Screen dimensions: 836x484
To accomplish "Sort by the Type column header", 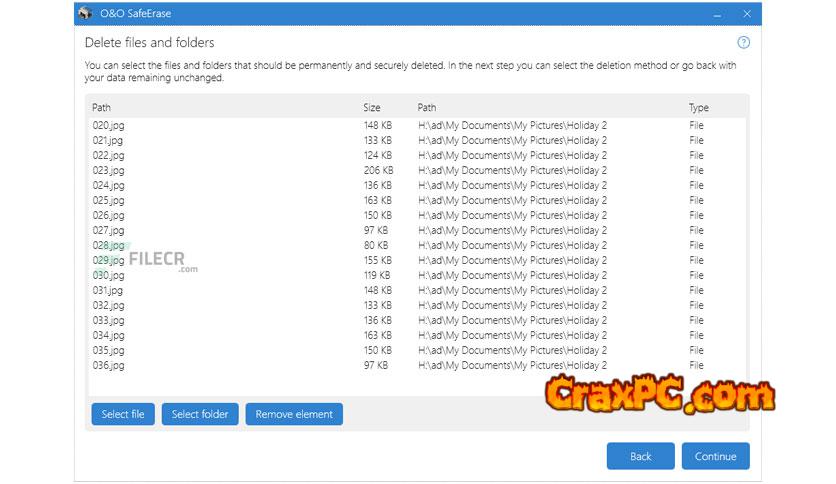I will [x=698, y=108].
